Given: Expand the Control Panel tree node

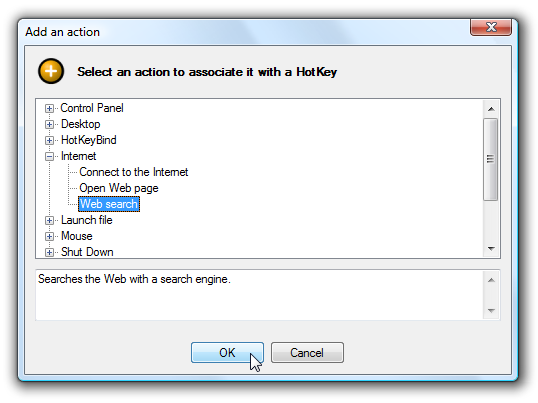Looking at the screenshot, I should (x=49, y=108).
